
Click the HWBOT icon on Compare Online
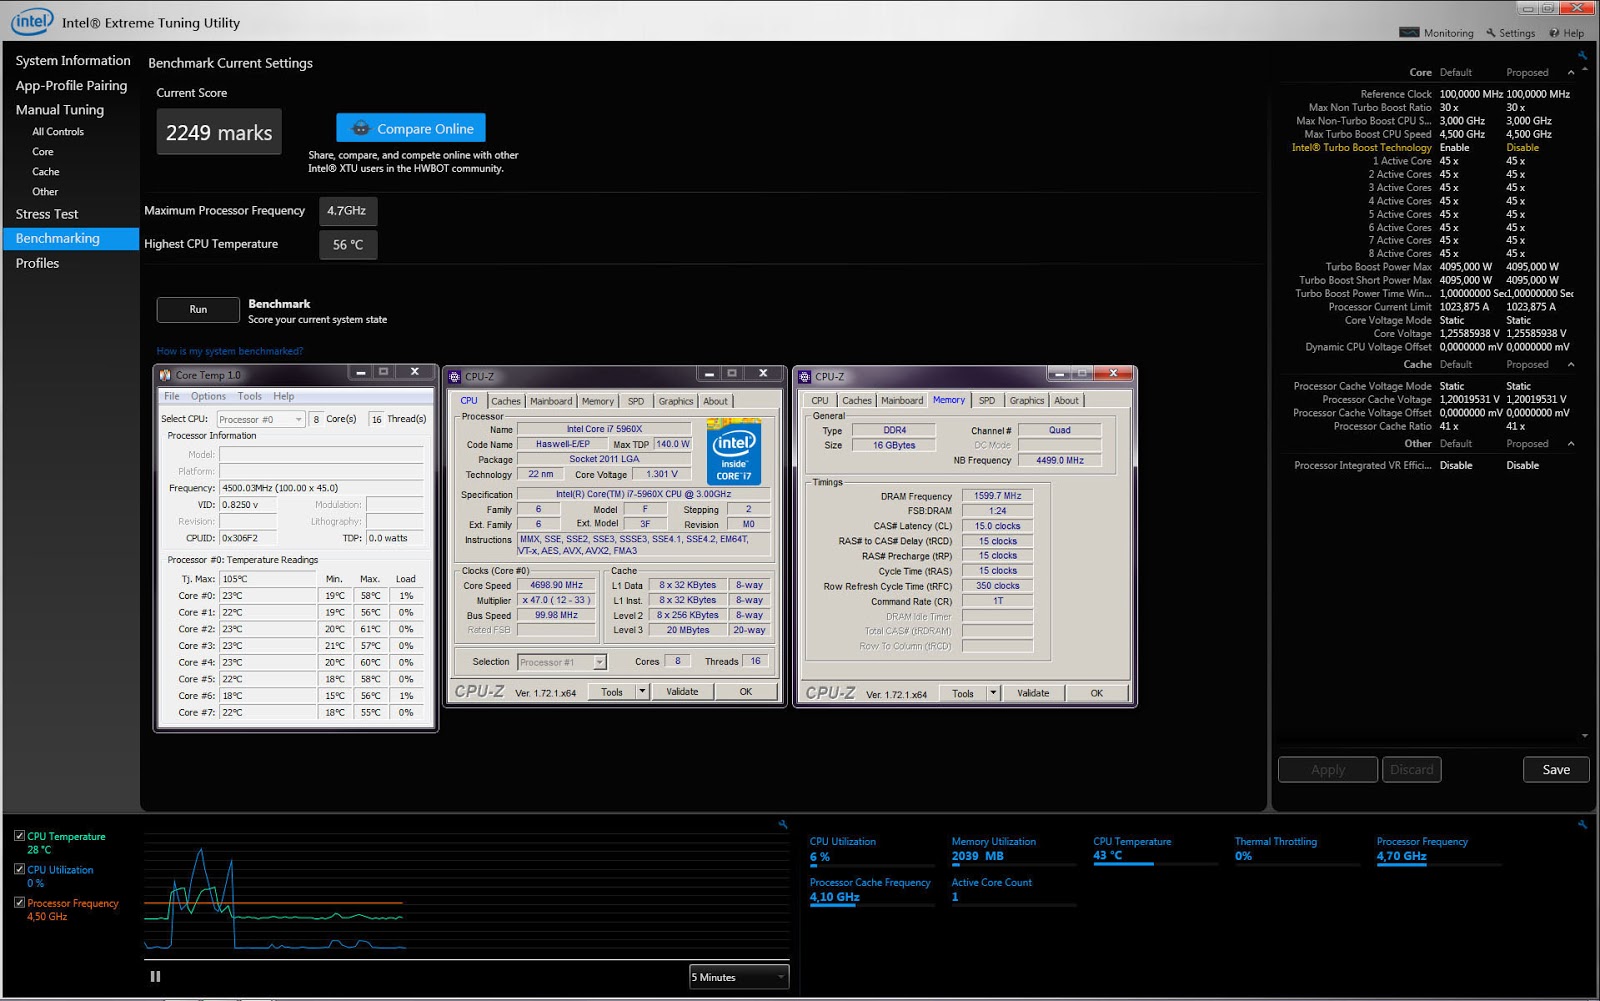click(361, 129)
